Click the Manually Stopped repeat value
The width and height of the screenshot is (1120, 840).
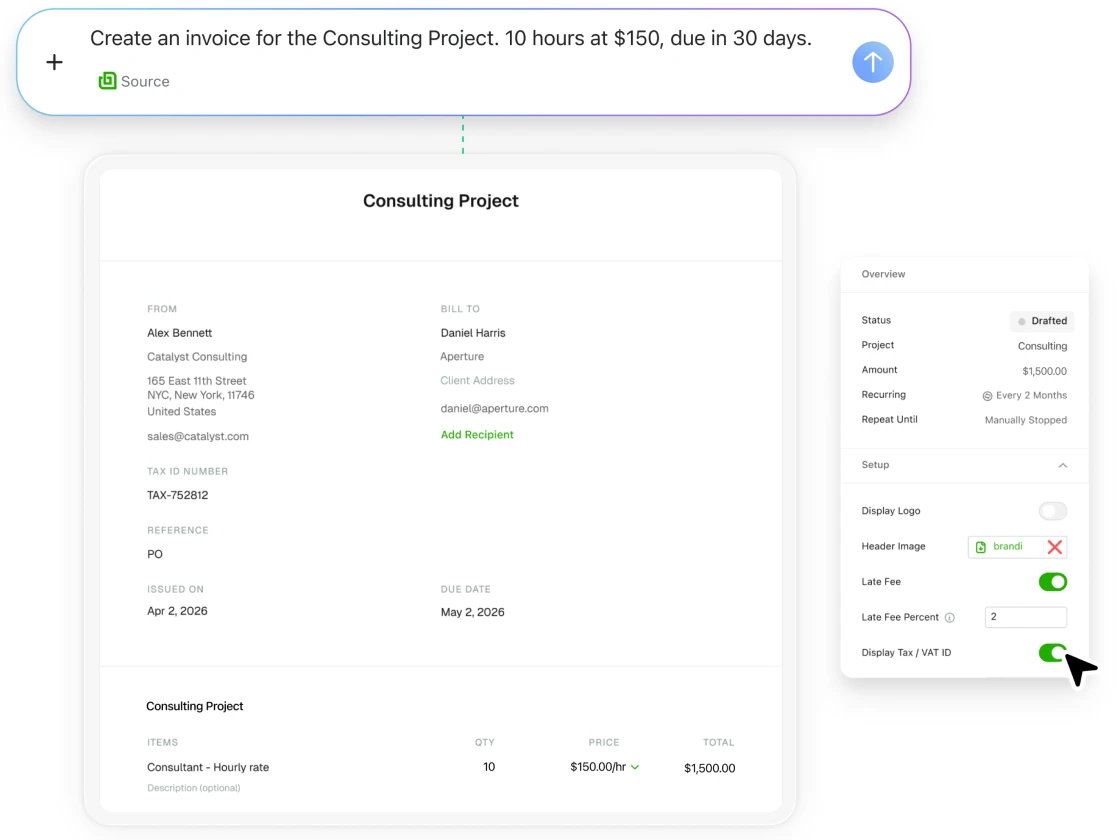point(1026,420)
